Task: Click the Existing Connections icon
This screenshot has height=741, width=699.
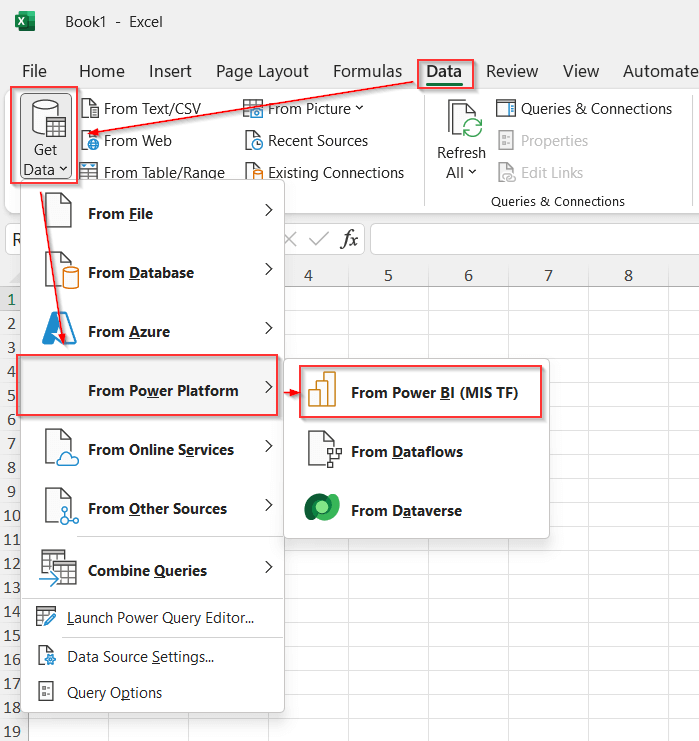Action: (x=254, y=171)
